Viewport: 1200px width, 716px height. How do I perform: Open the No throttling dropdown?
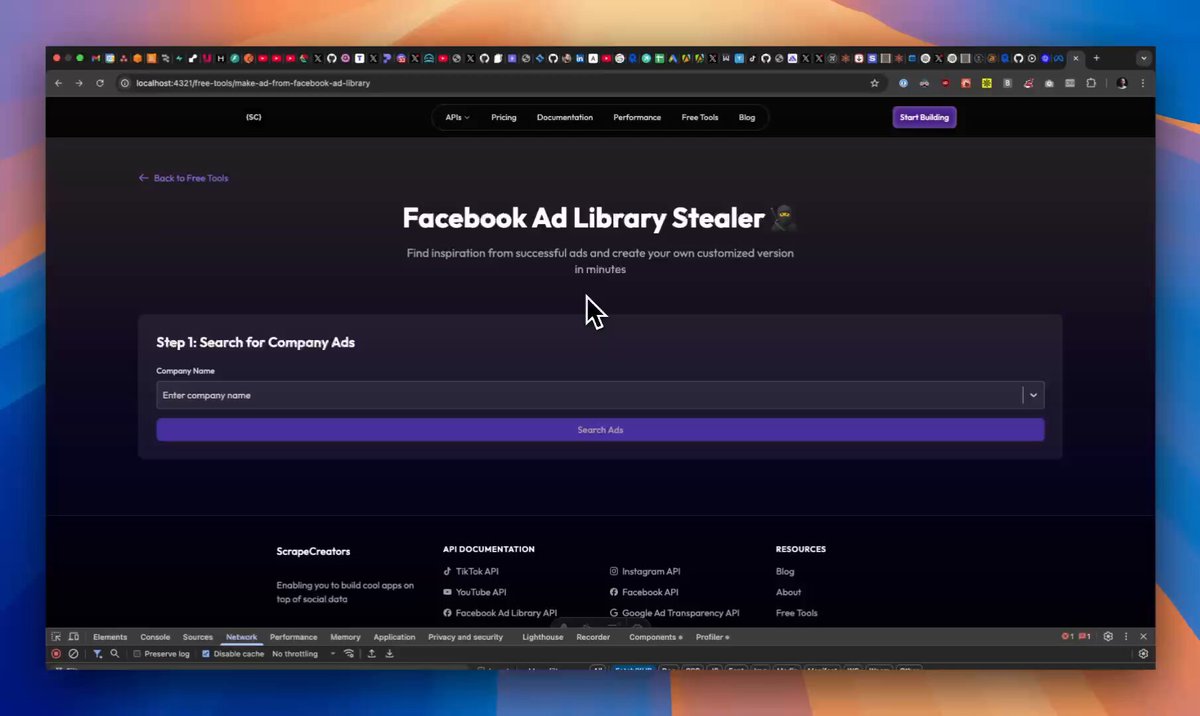(x=303, y=654)
